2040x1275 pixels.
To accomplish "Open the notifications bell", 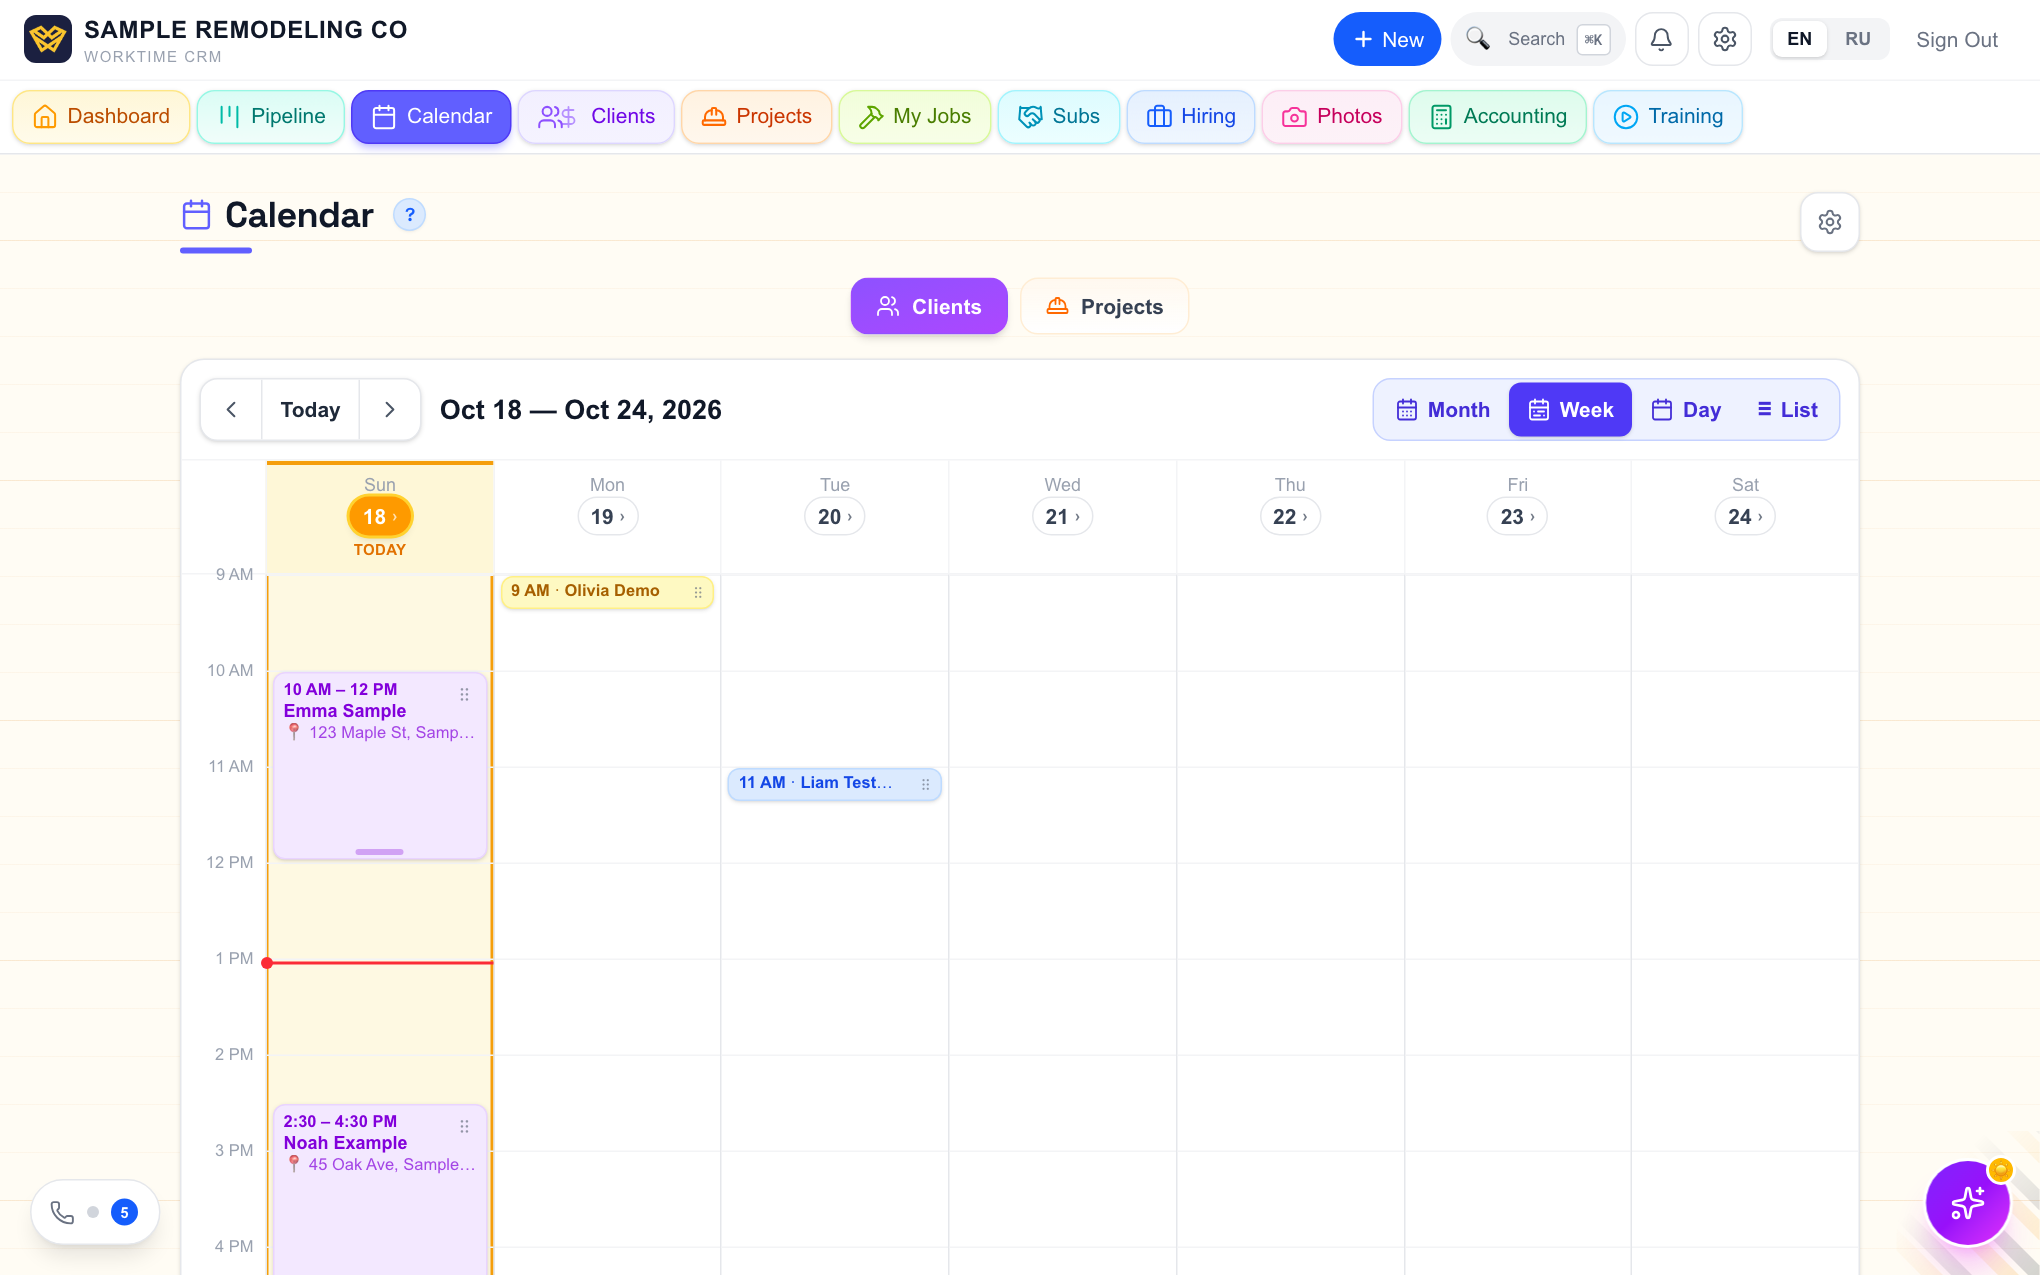I will coord(1661,40).
